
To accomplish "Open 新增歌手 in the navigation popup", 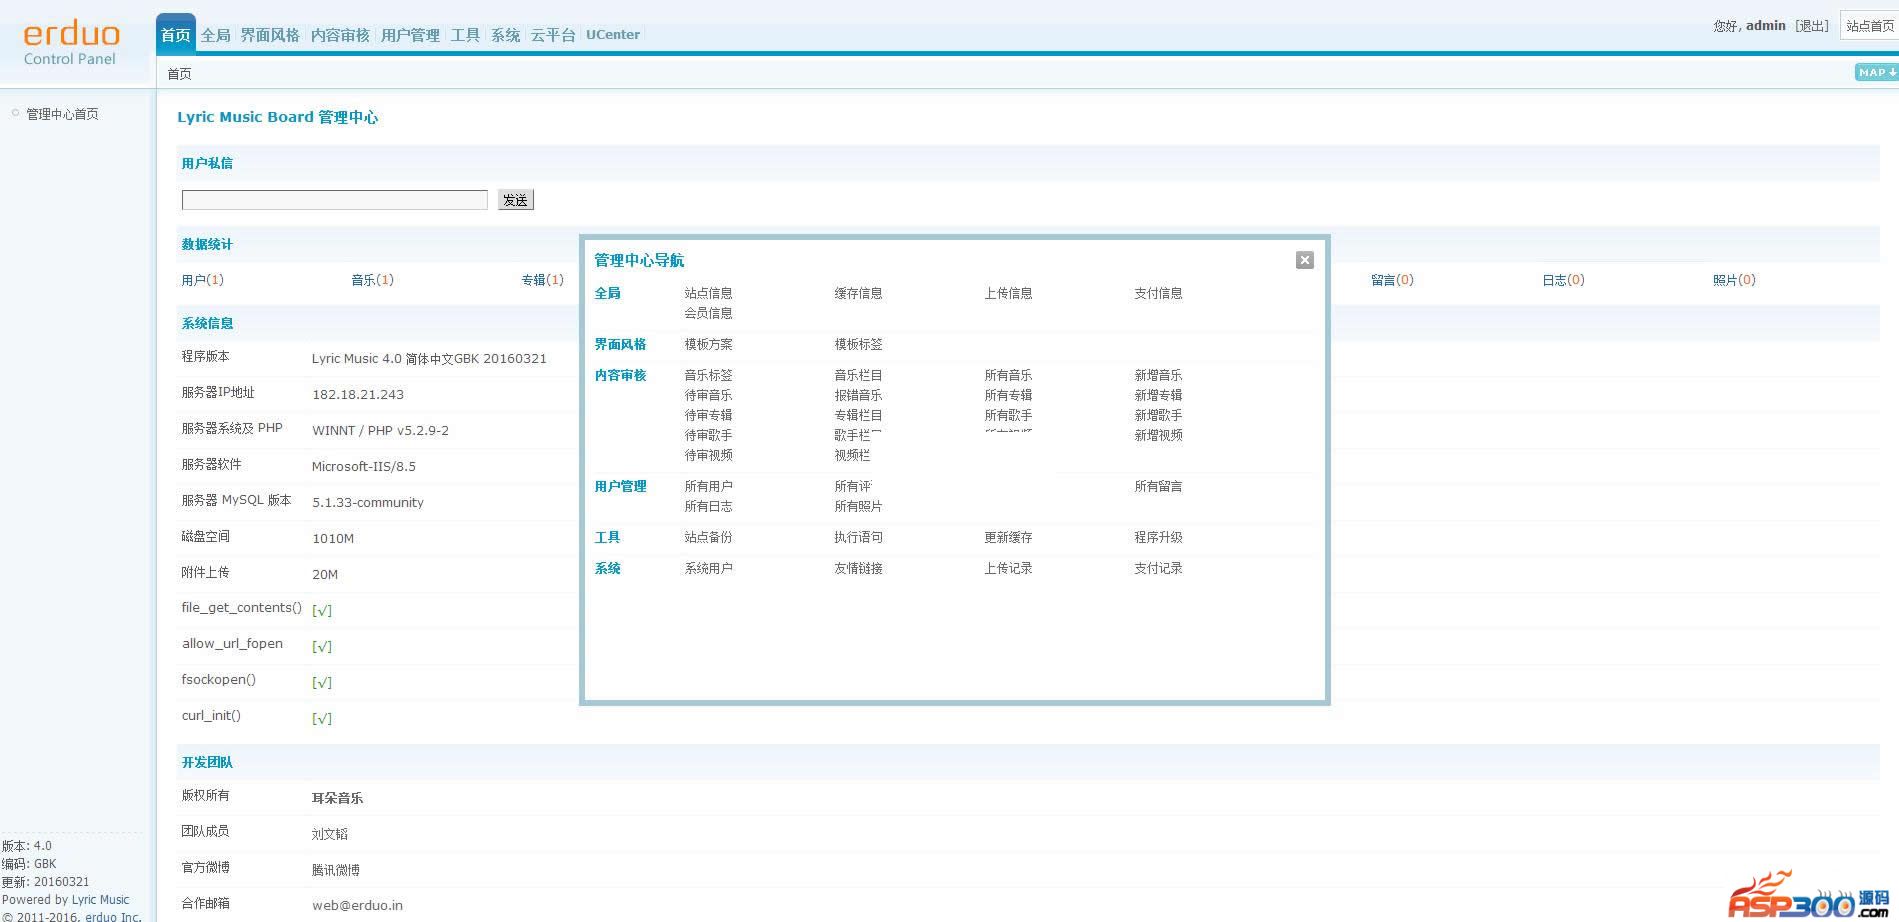I will coord(1158,415).
